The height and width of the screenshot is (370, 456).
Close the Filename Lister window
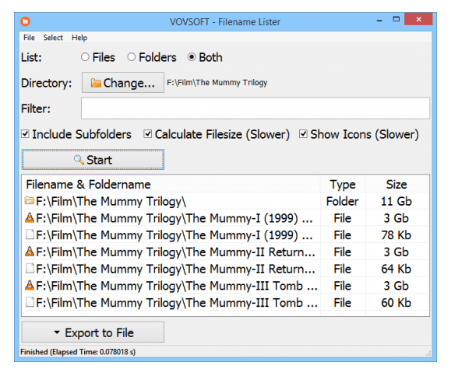click(x=419, y=19)
